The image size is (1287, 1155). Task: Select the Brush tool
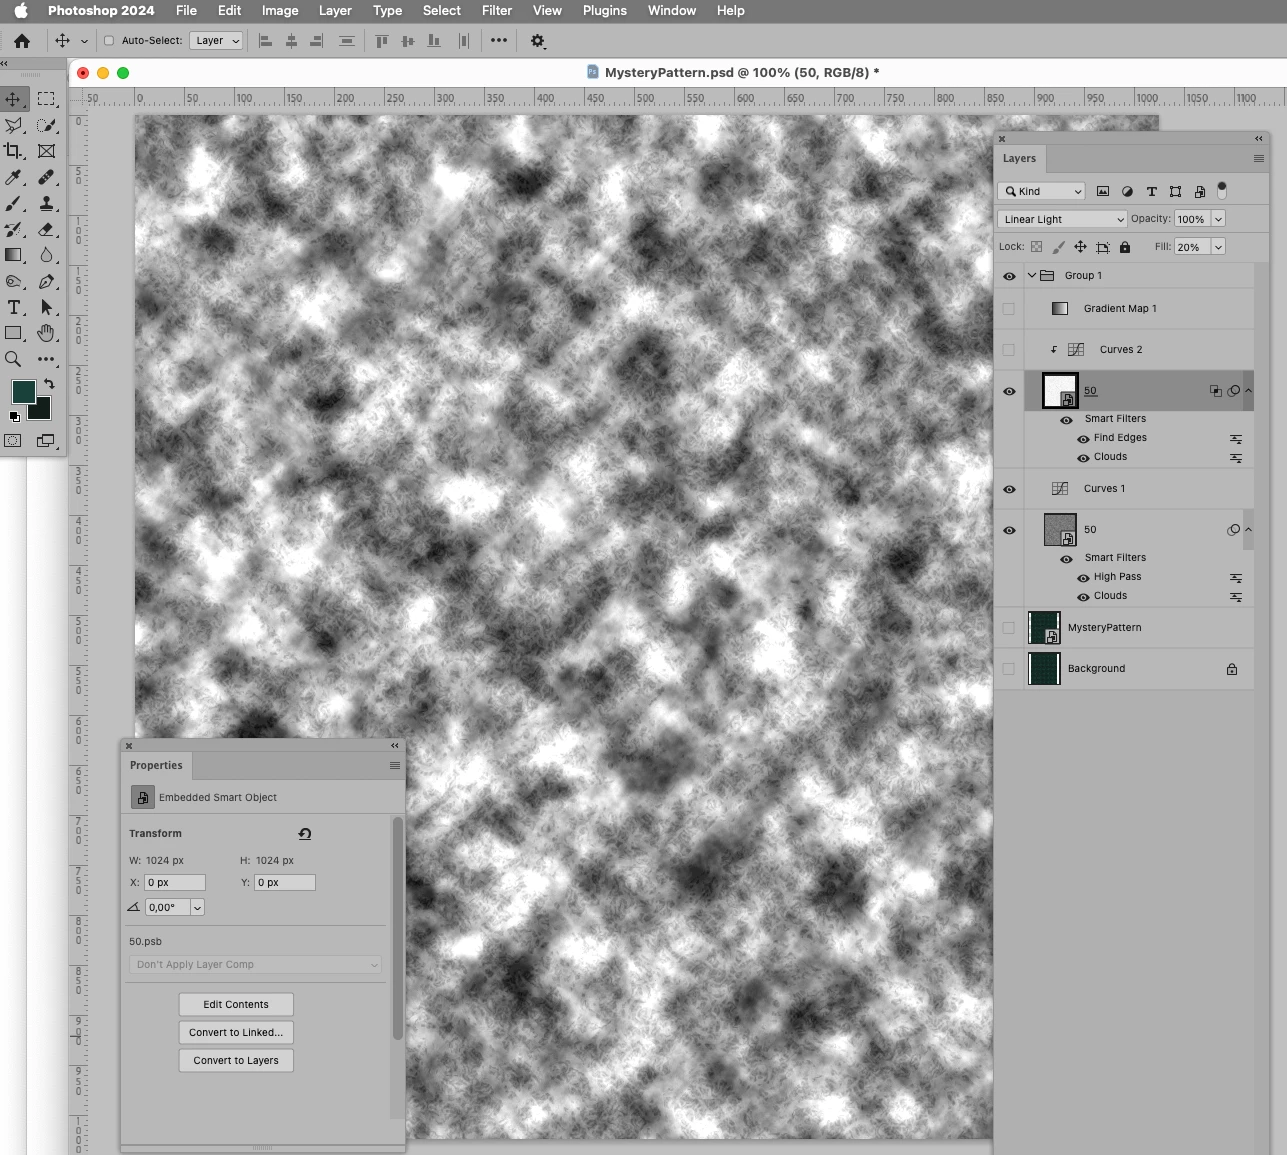point(14,203)
